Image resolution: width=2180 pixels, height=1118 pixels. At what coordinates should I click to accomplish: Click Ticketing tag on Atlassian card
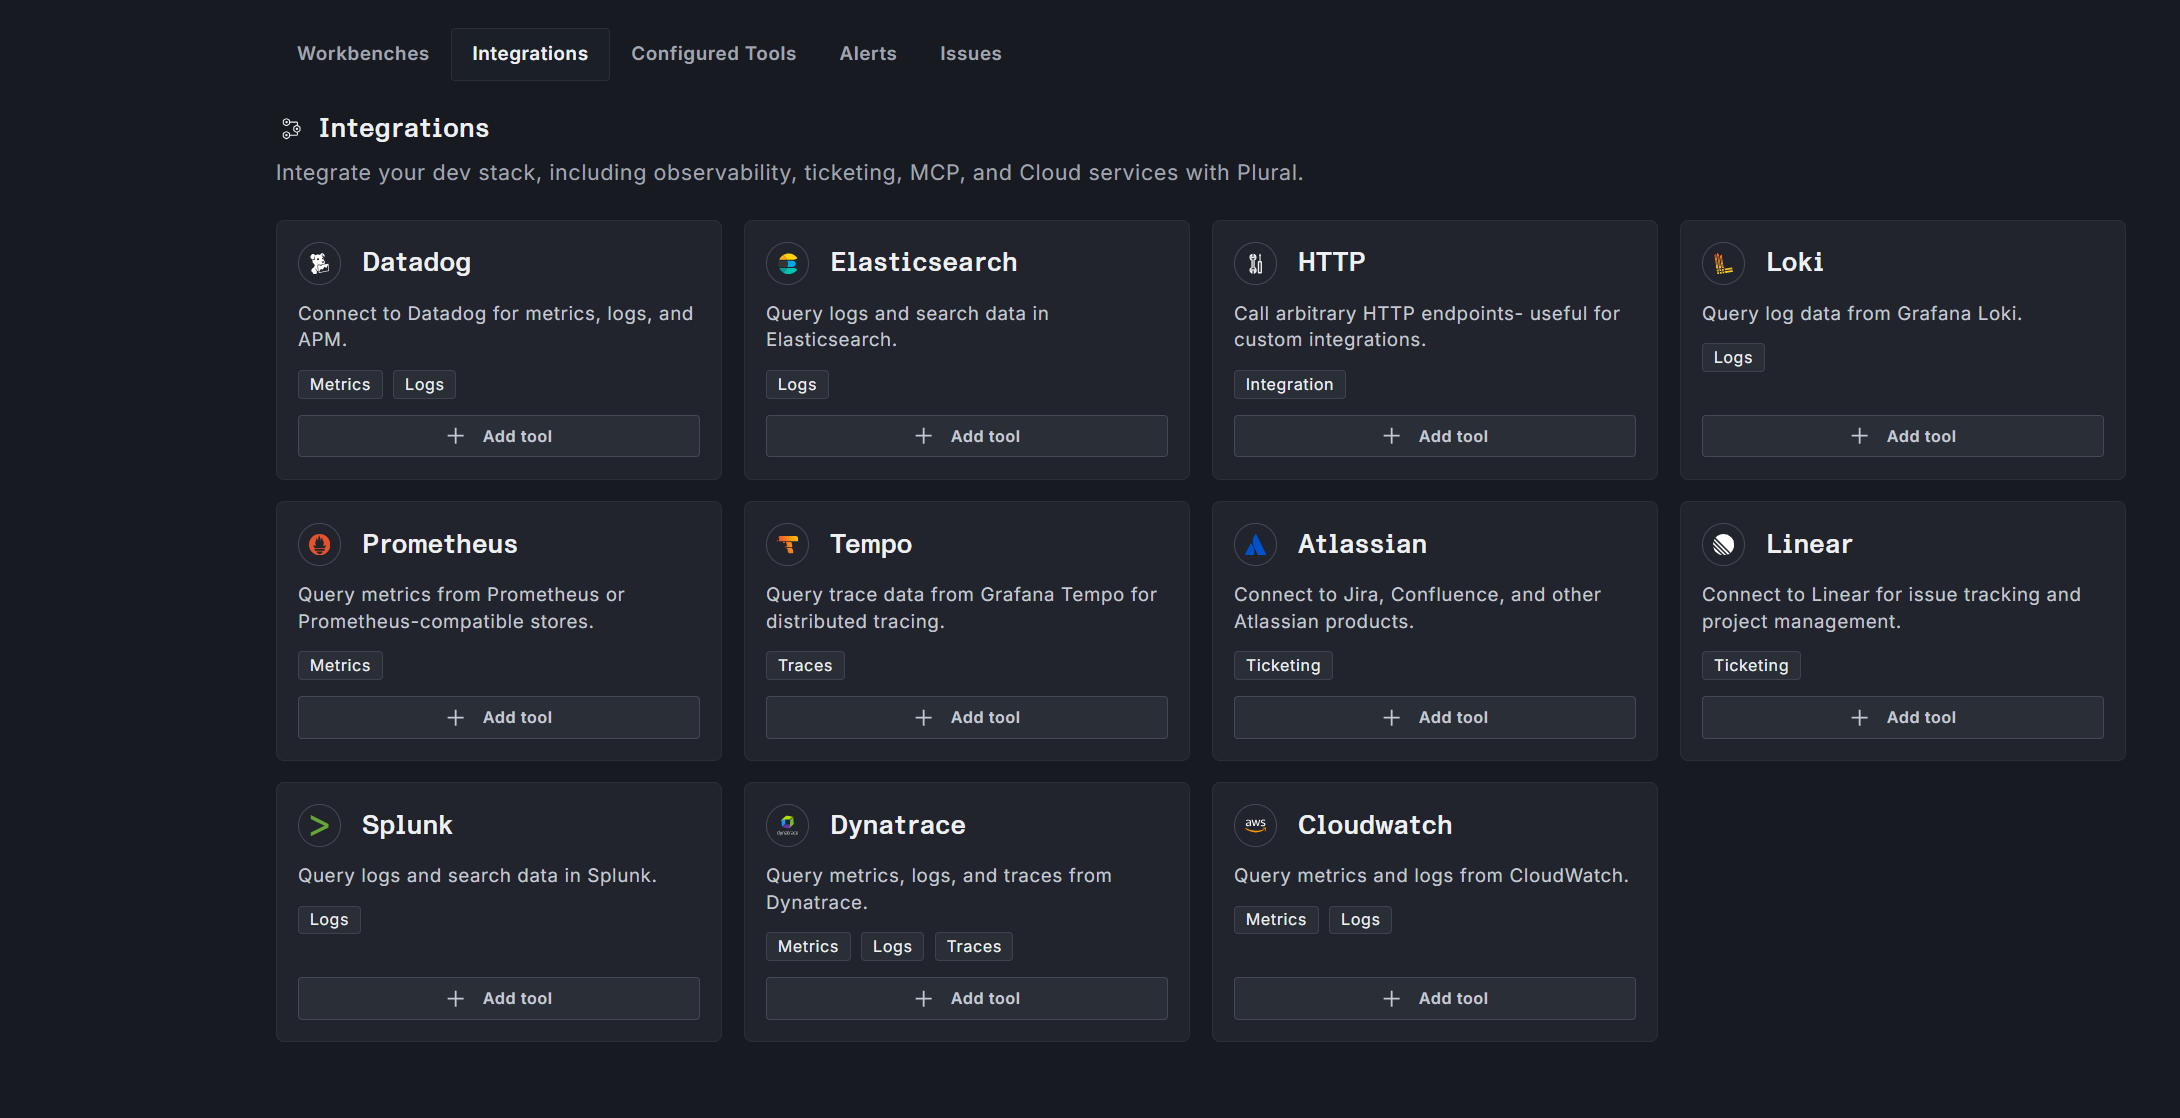pyautogui.click(x=1283, y=665)
